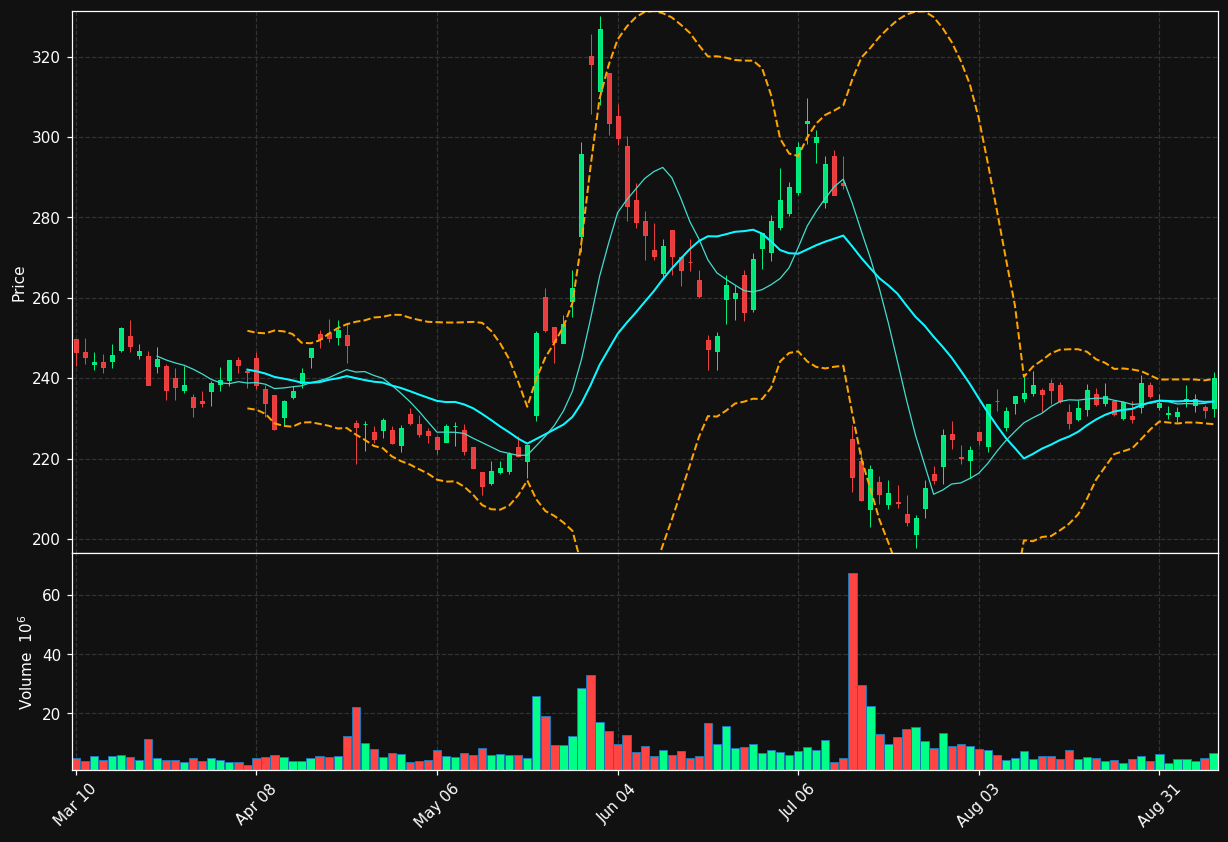
Task: Select the 300 price tick label
Action: click(x=46, y=137)
